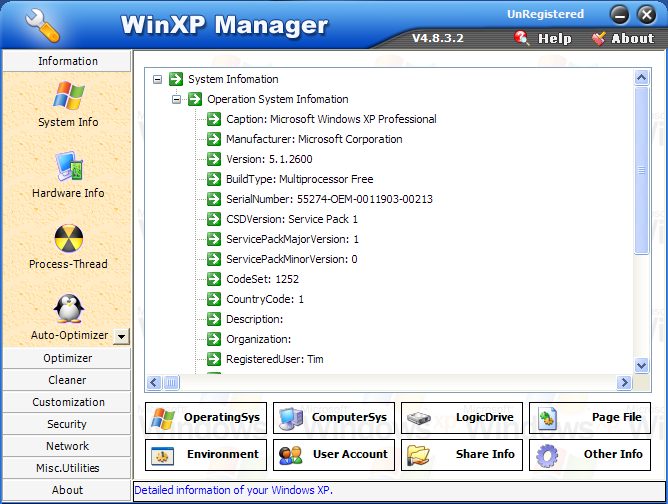Select the "Version: 5.1.2600" row
The image size is (668, 504).
point(269,159)
